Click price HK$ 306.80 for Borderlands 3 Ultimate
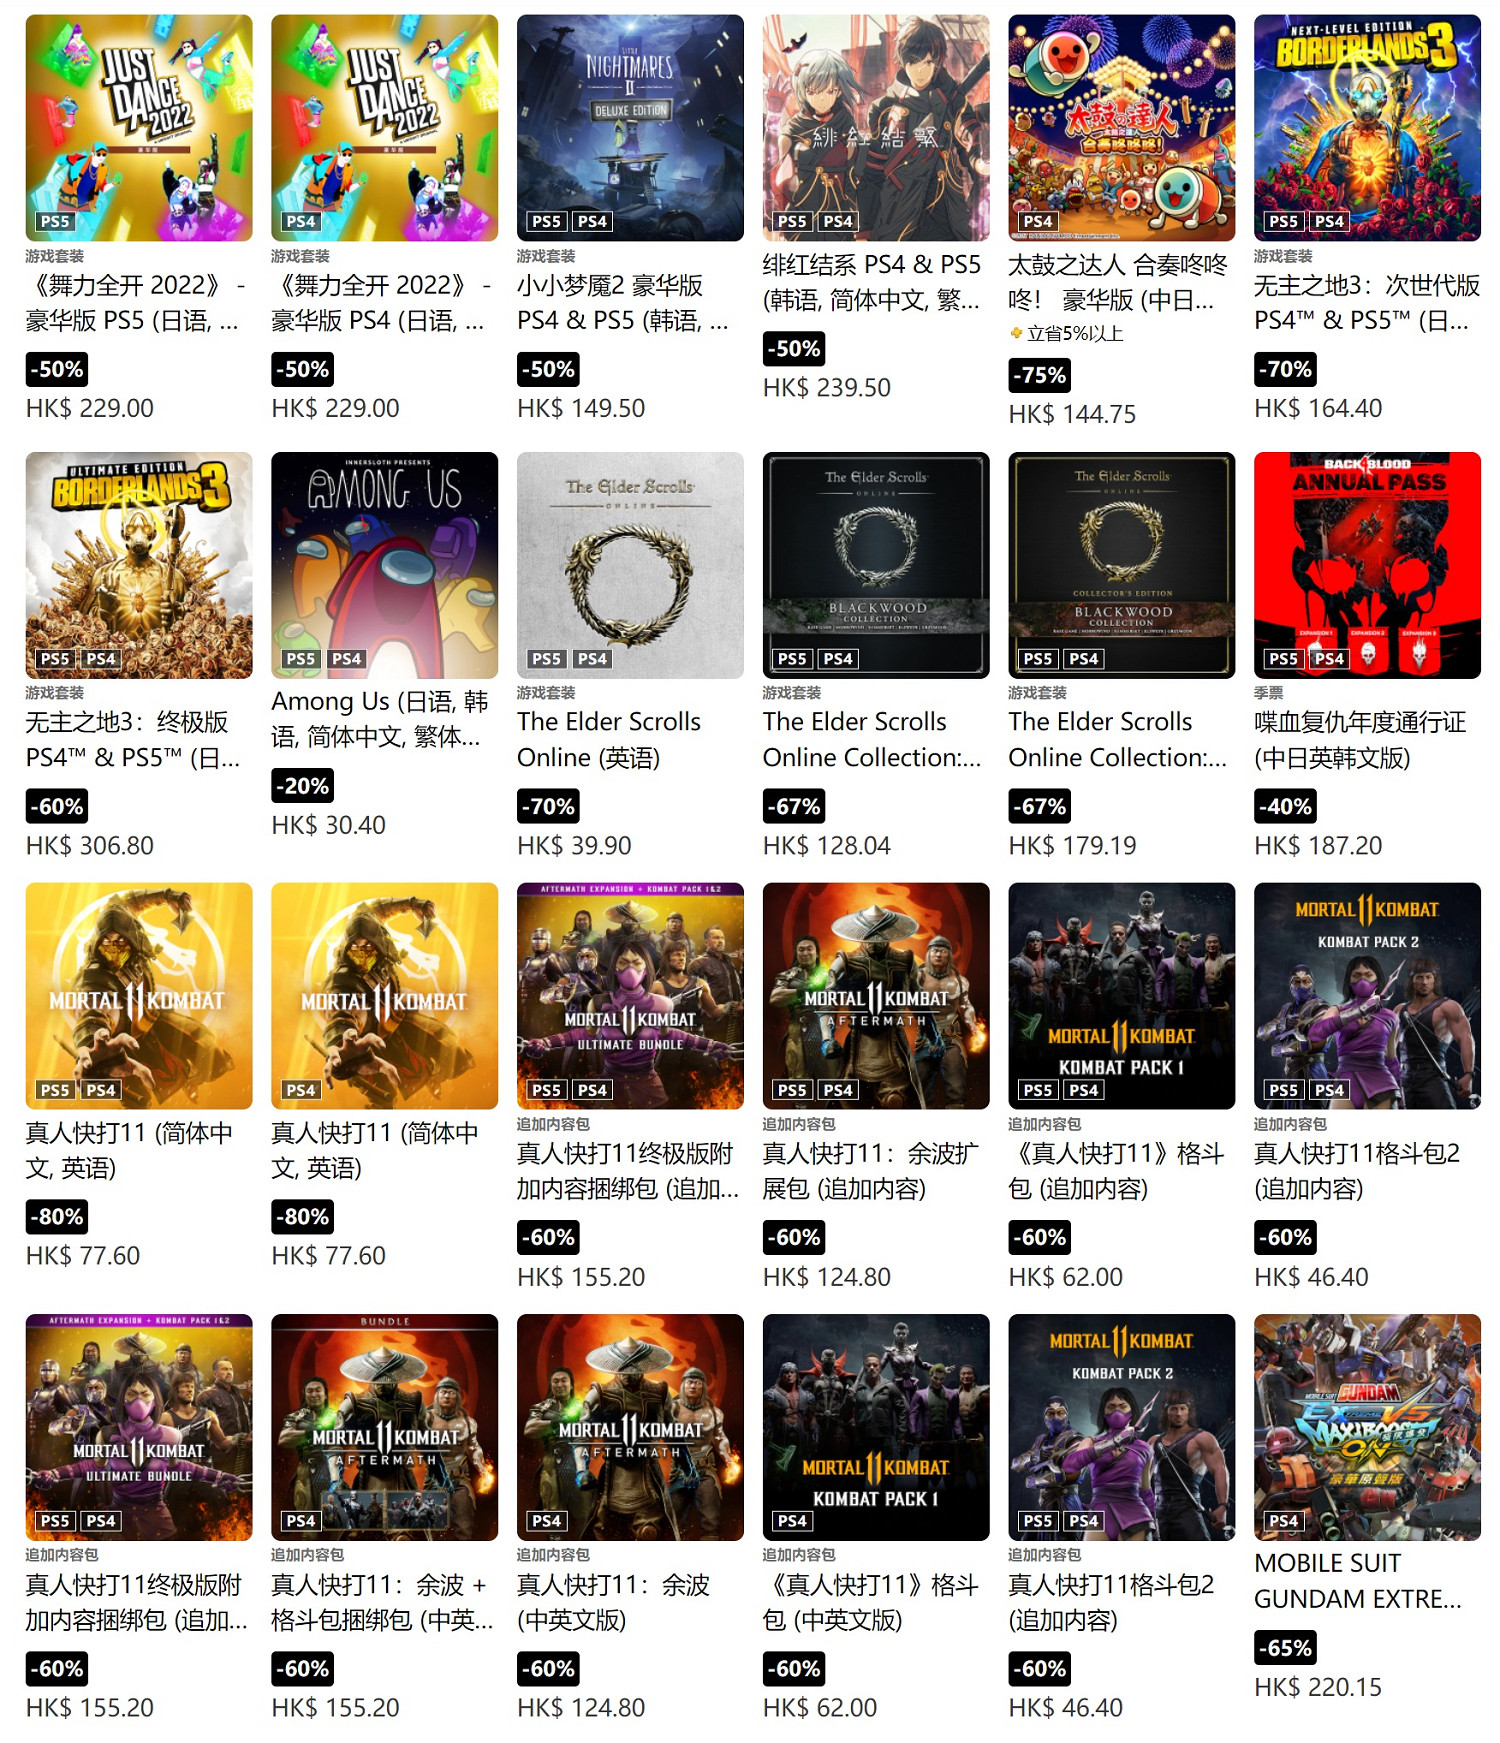Screen dimensions: 1500x1743 [90, 846]
